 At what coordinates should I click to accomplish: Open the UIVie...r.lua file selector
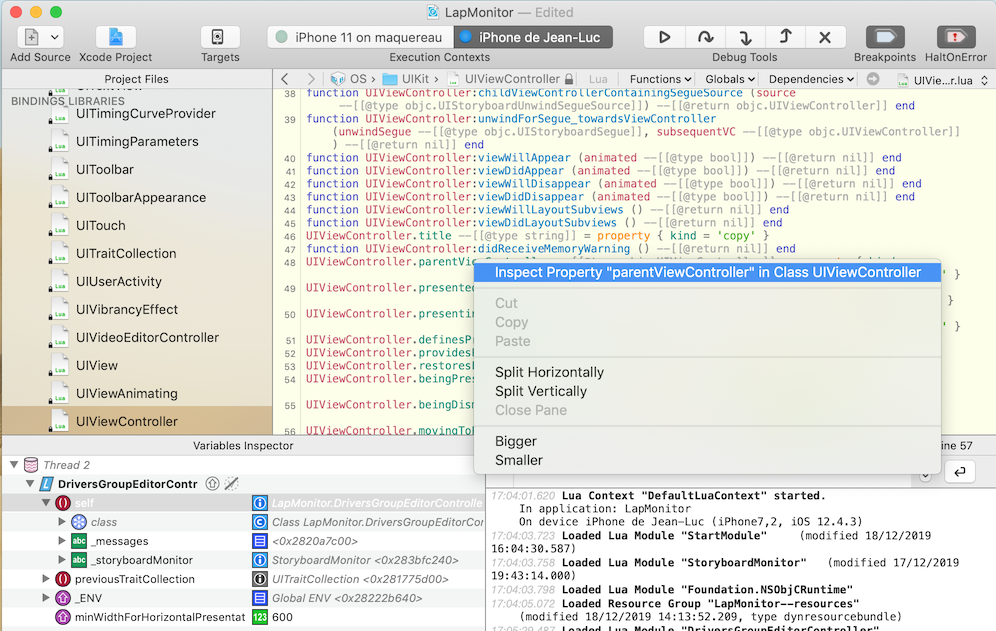(943, 80)
